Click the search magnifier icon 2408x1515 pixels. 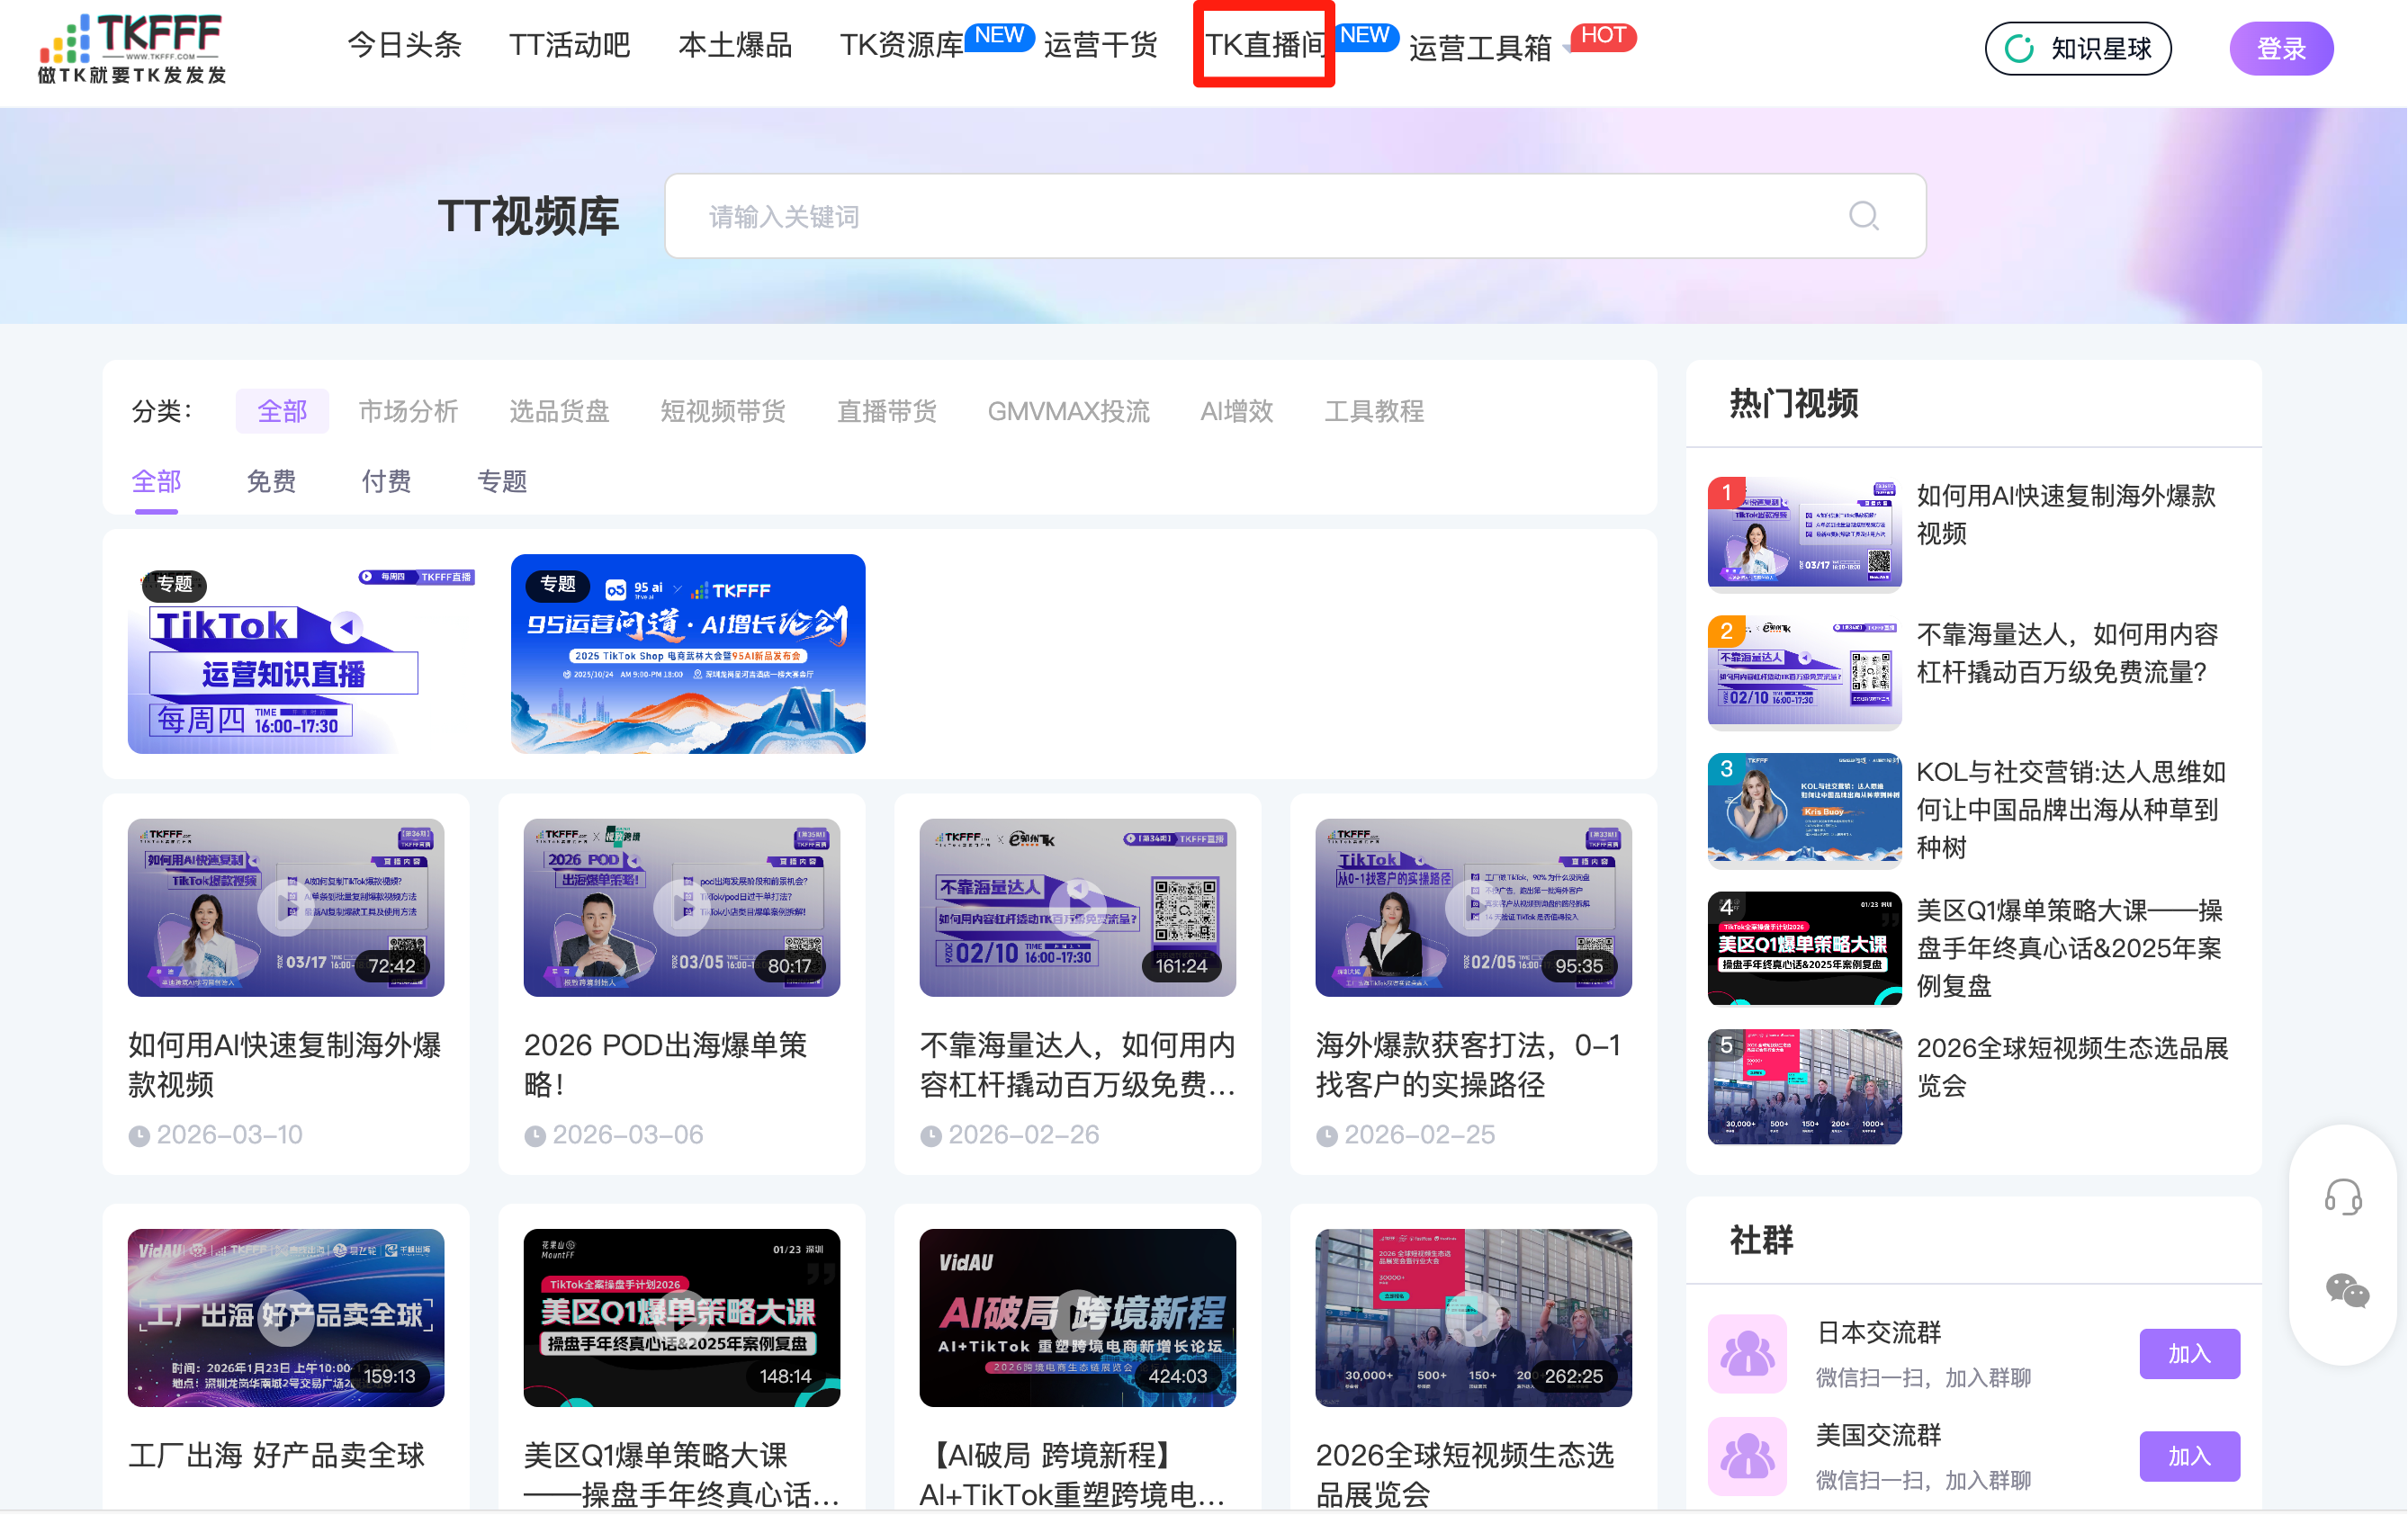pos(1863,216)
